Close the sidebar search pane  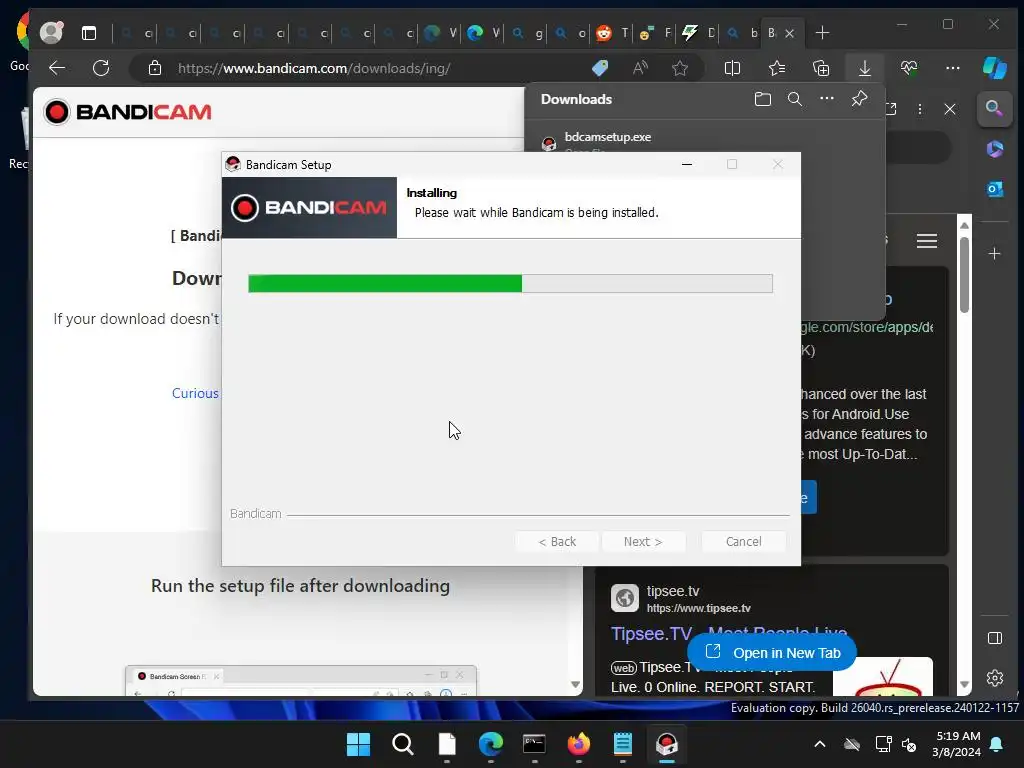(x=950, y=109)
